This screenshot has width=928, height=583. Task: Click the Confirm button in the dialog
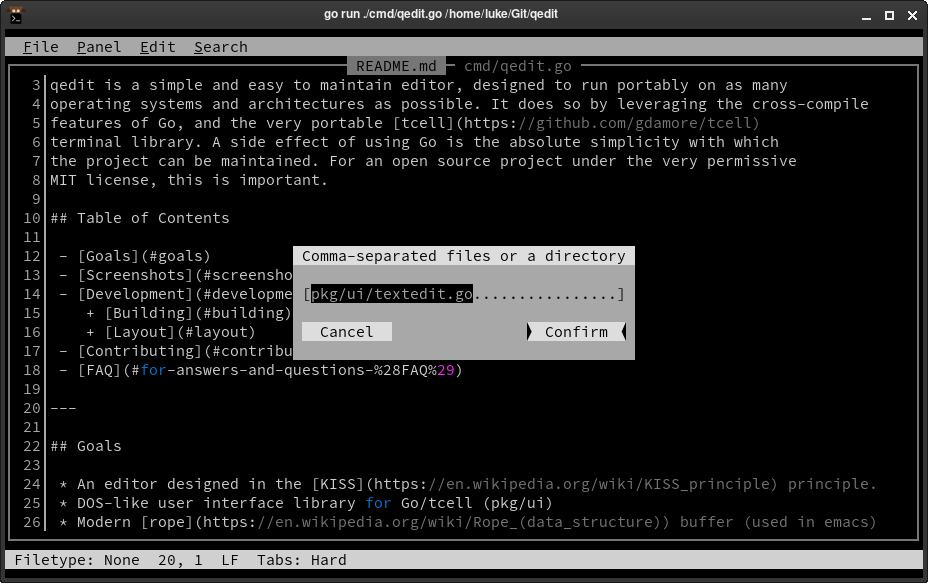point(576,331)
